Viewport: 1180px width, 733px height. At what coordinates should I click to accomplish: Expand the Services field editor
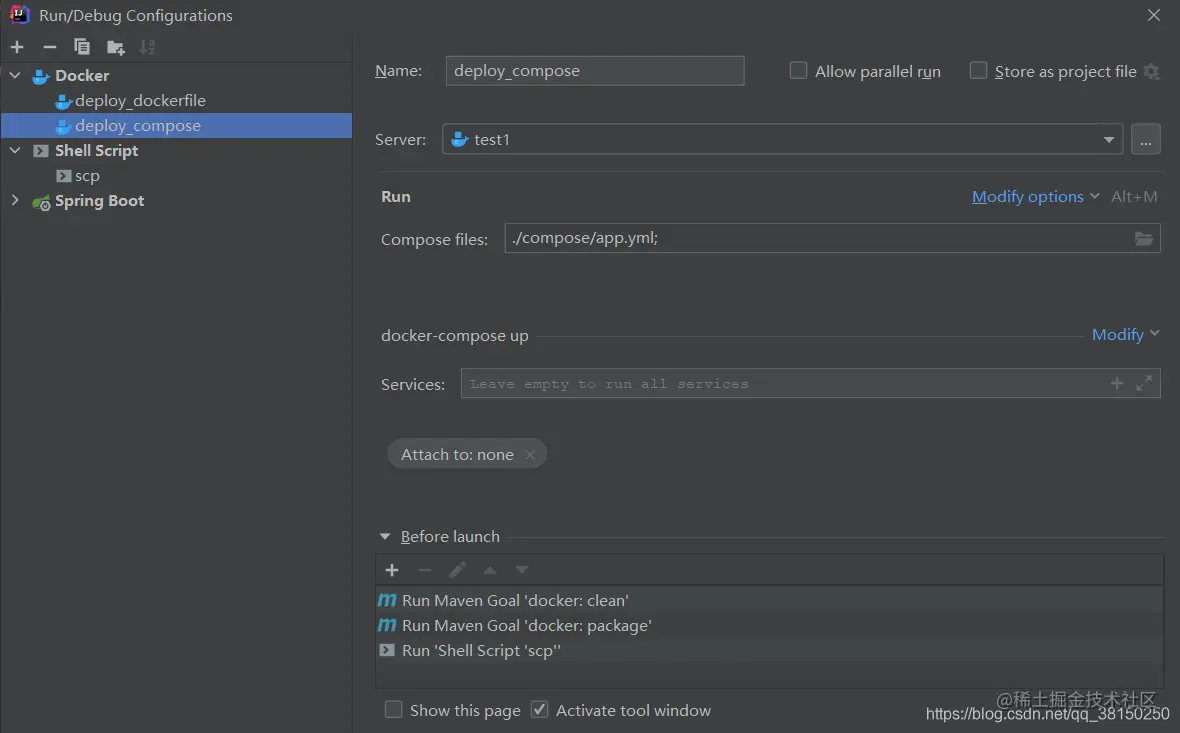(x=1144, y=383)
